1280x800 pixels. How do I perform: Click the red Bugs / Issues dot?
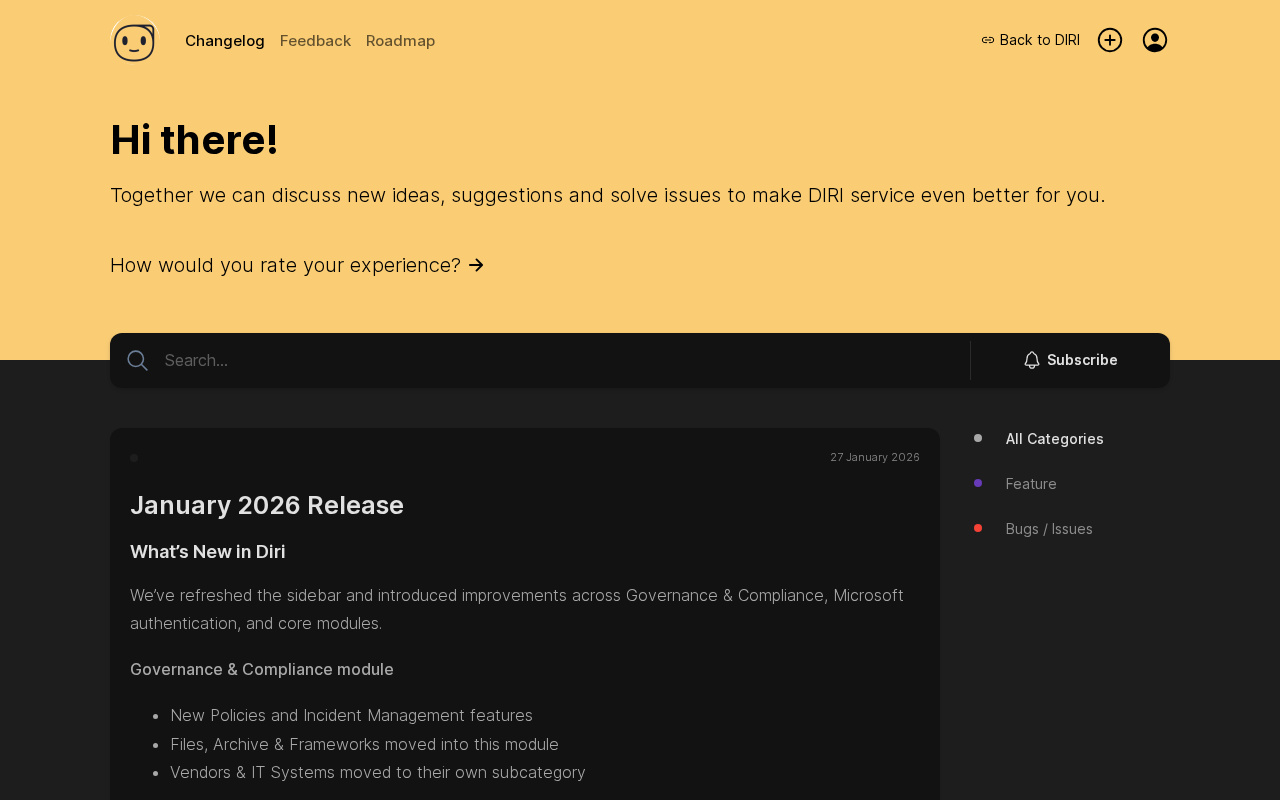pyautogui.click(x=978, y=528)
